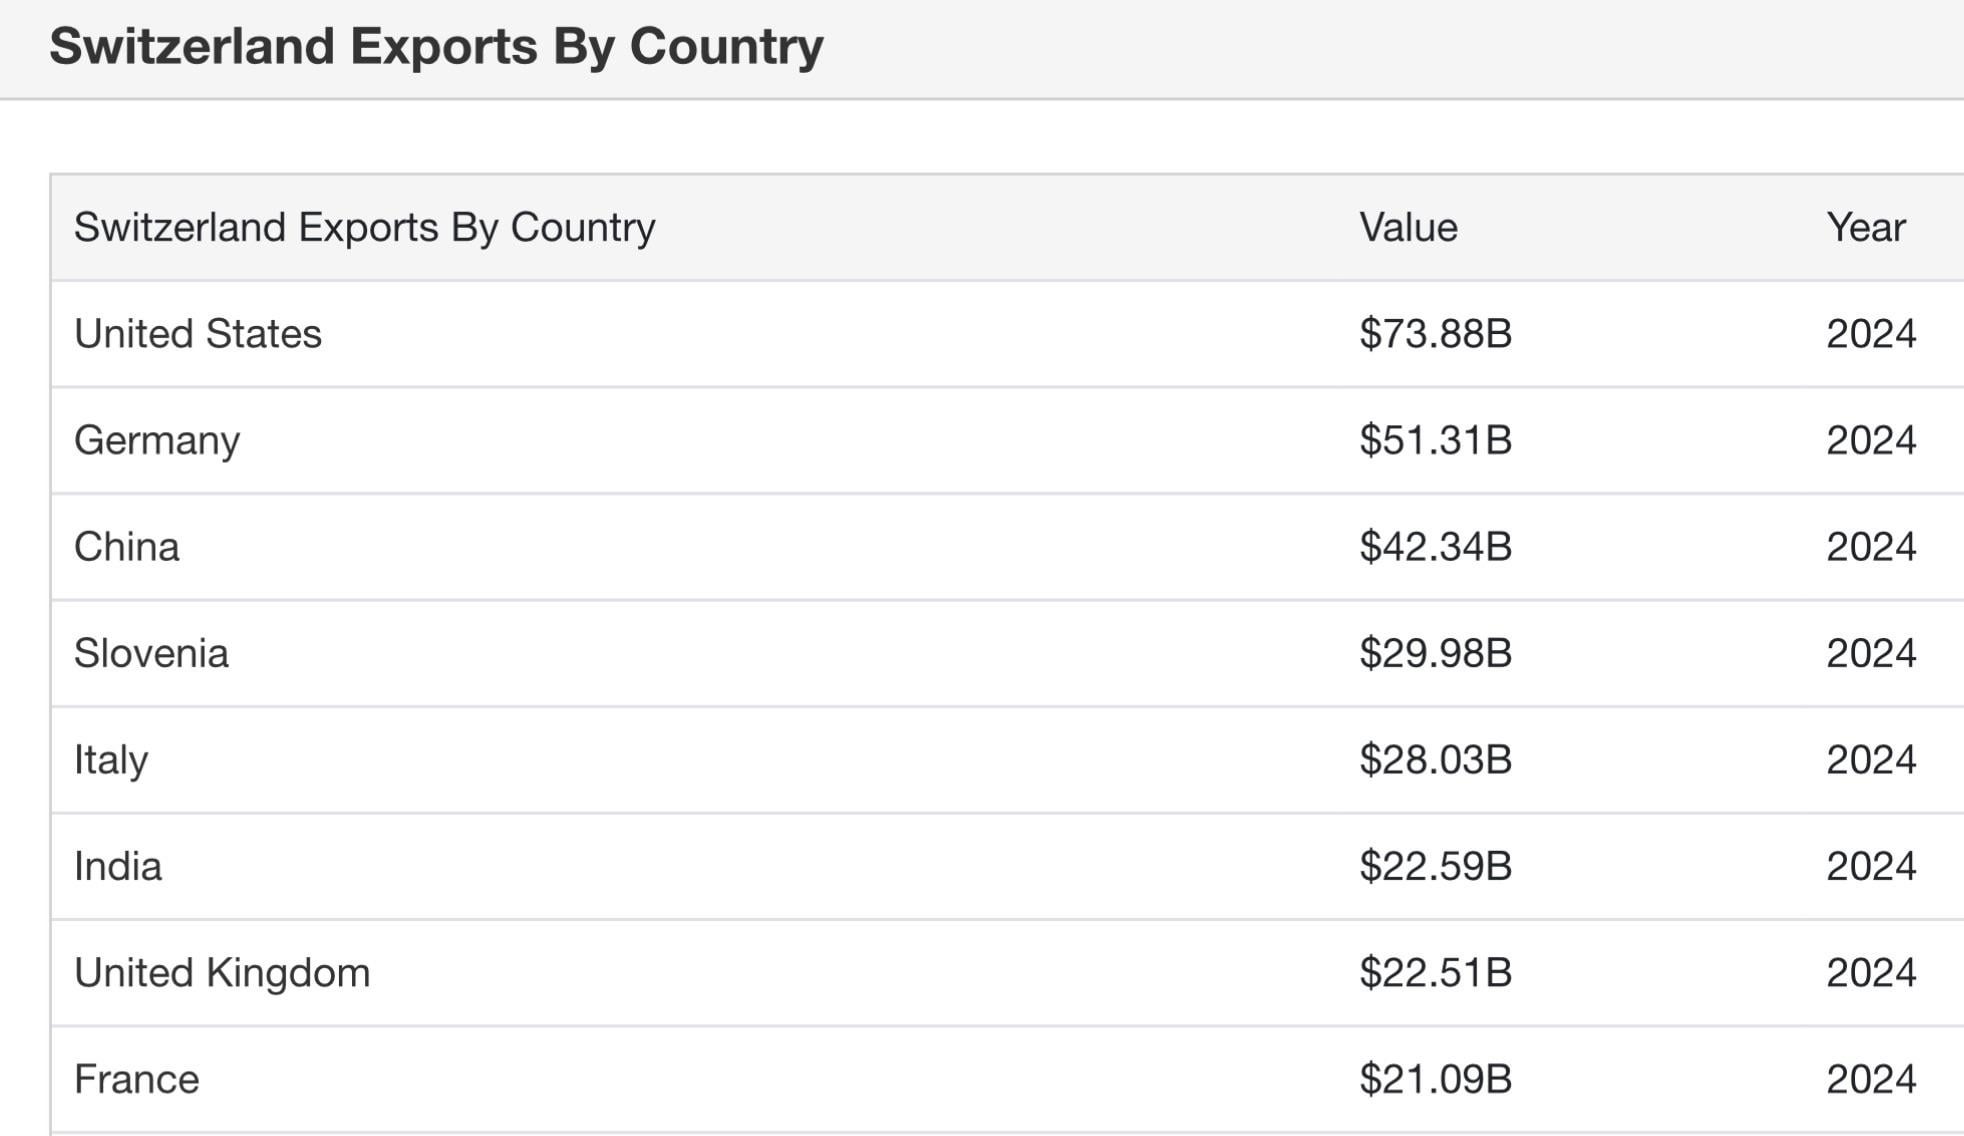Open the India exports link
Screen dimensions: 1964x1136
click(118, 867)
